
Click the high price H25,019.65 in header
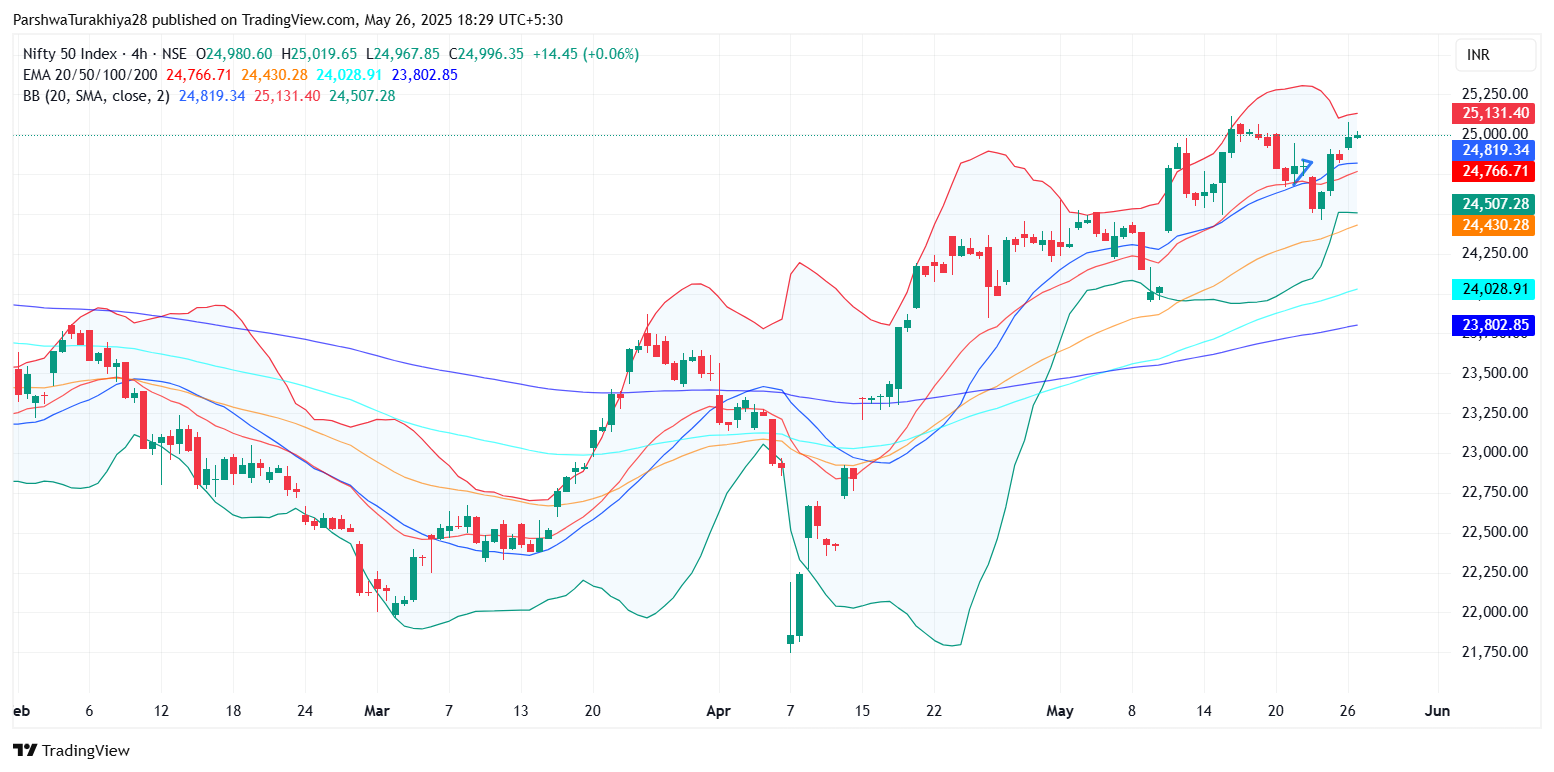(x=319, y=54)
